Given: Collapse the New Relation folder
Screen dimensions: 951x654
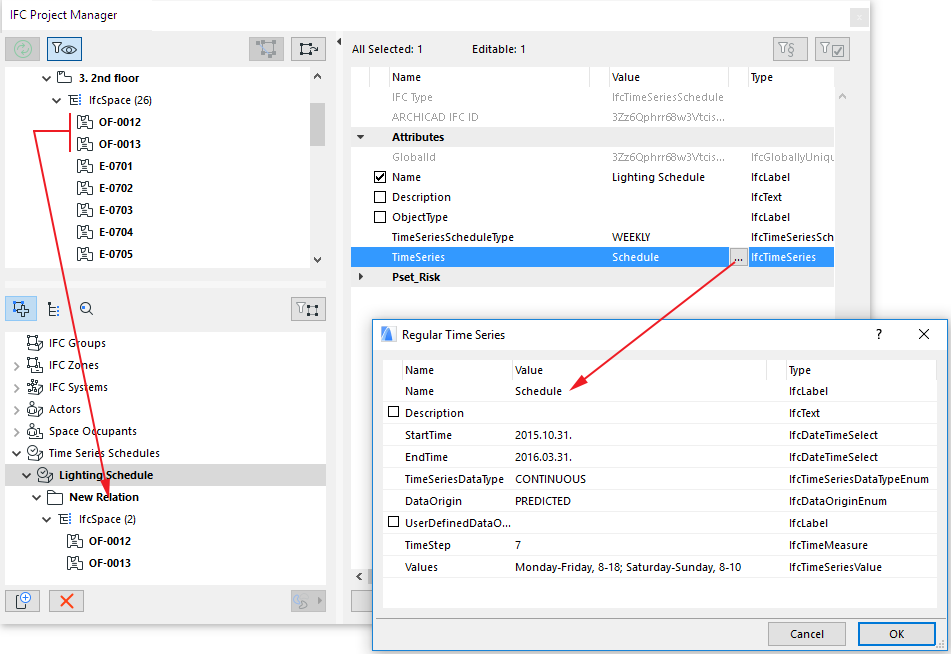Looking at the screenshot, I should click(x=36, y=497).
